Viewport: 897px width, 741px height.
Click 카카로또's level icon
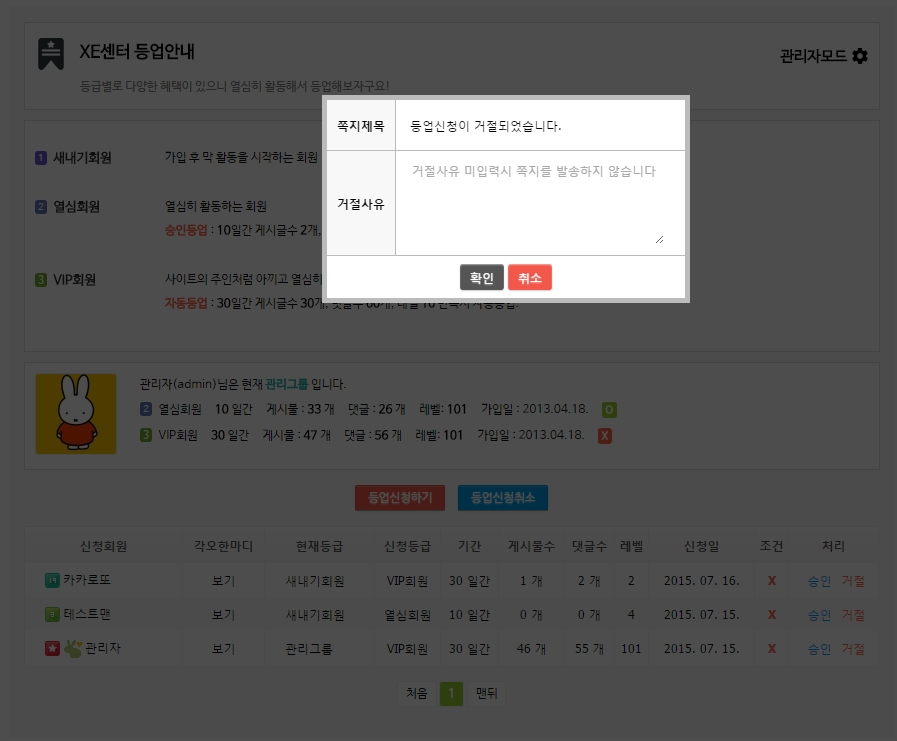52,581
